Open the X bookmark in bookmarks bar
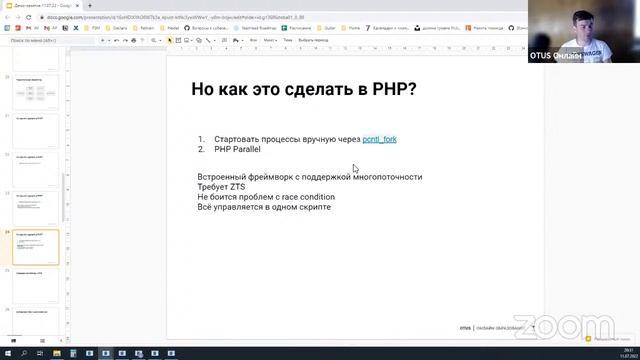 (76, 28)
